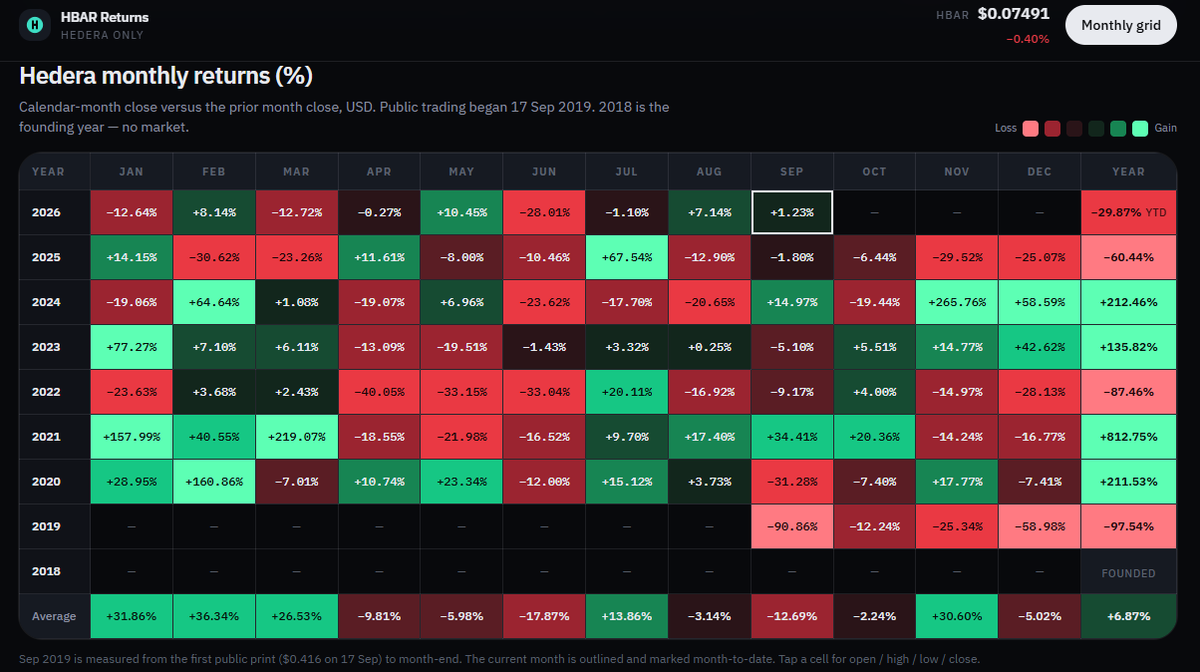Select the 2023 May cell −19.51%
1200x672 pixels.
pos(462,347)
